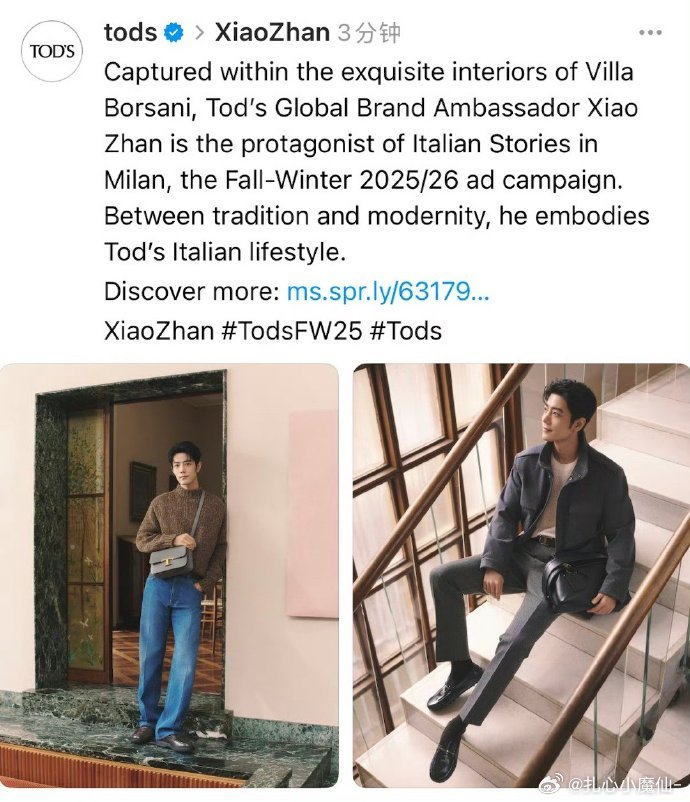Click the 3分钟 post timestamp

tap(369, 33)
